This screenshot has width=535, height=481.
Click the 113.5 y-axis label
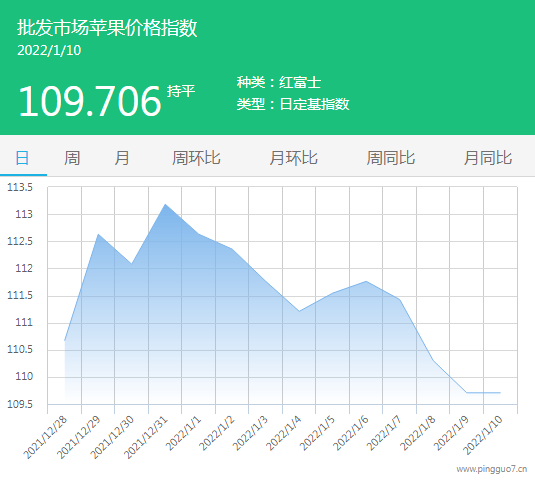(20, 187)
